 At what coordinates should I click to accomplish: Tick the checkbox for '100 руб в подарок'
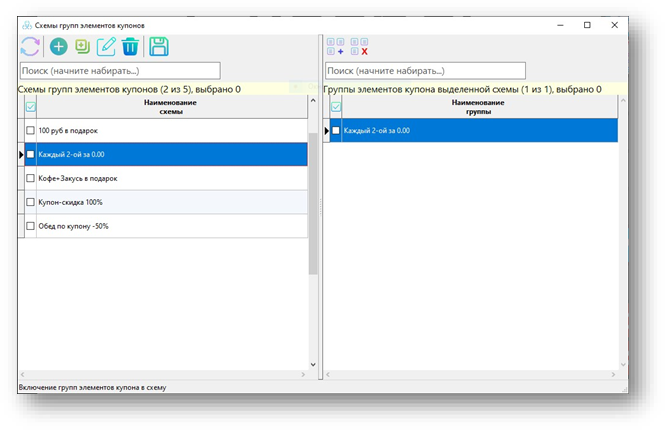[30, 131]
